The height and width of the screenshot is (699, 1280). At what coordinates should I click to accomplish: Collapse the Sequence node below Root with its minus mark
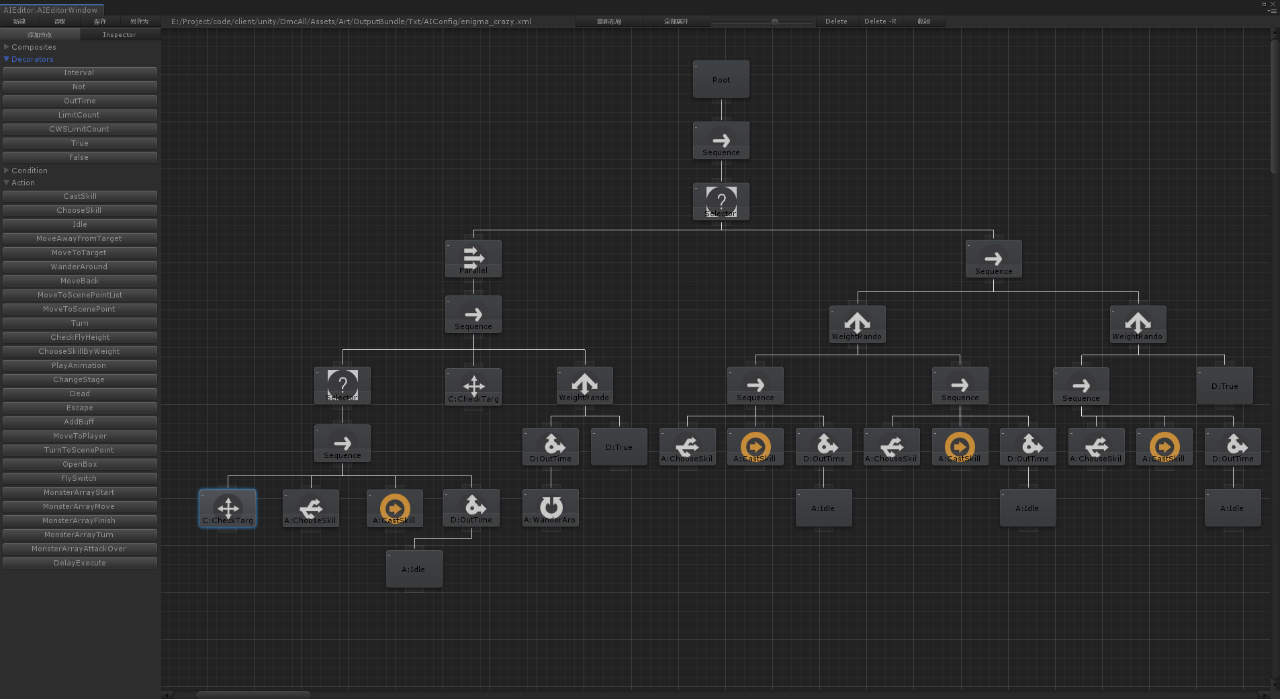pyautogui.click(x=697, y=126)
